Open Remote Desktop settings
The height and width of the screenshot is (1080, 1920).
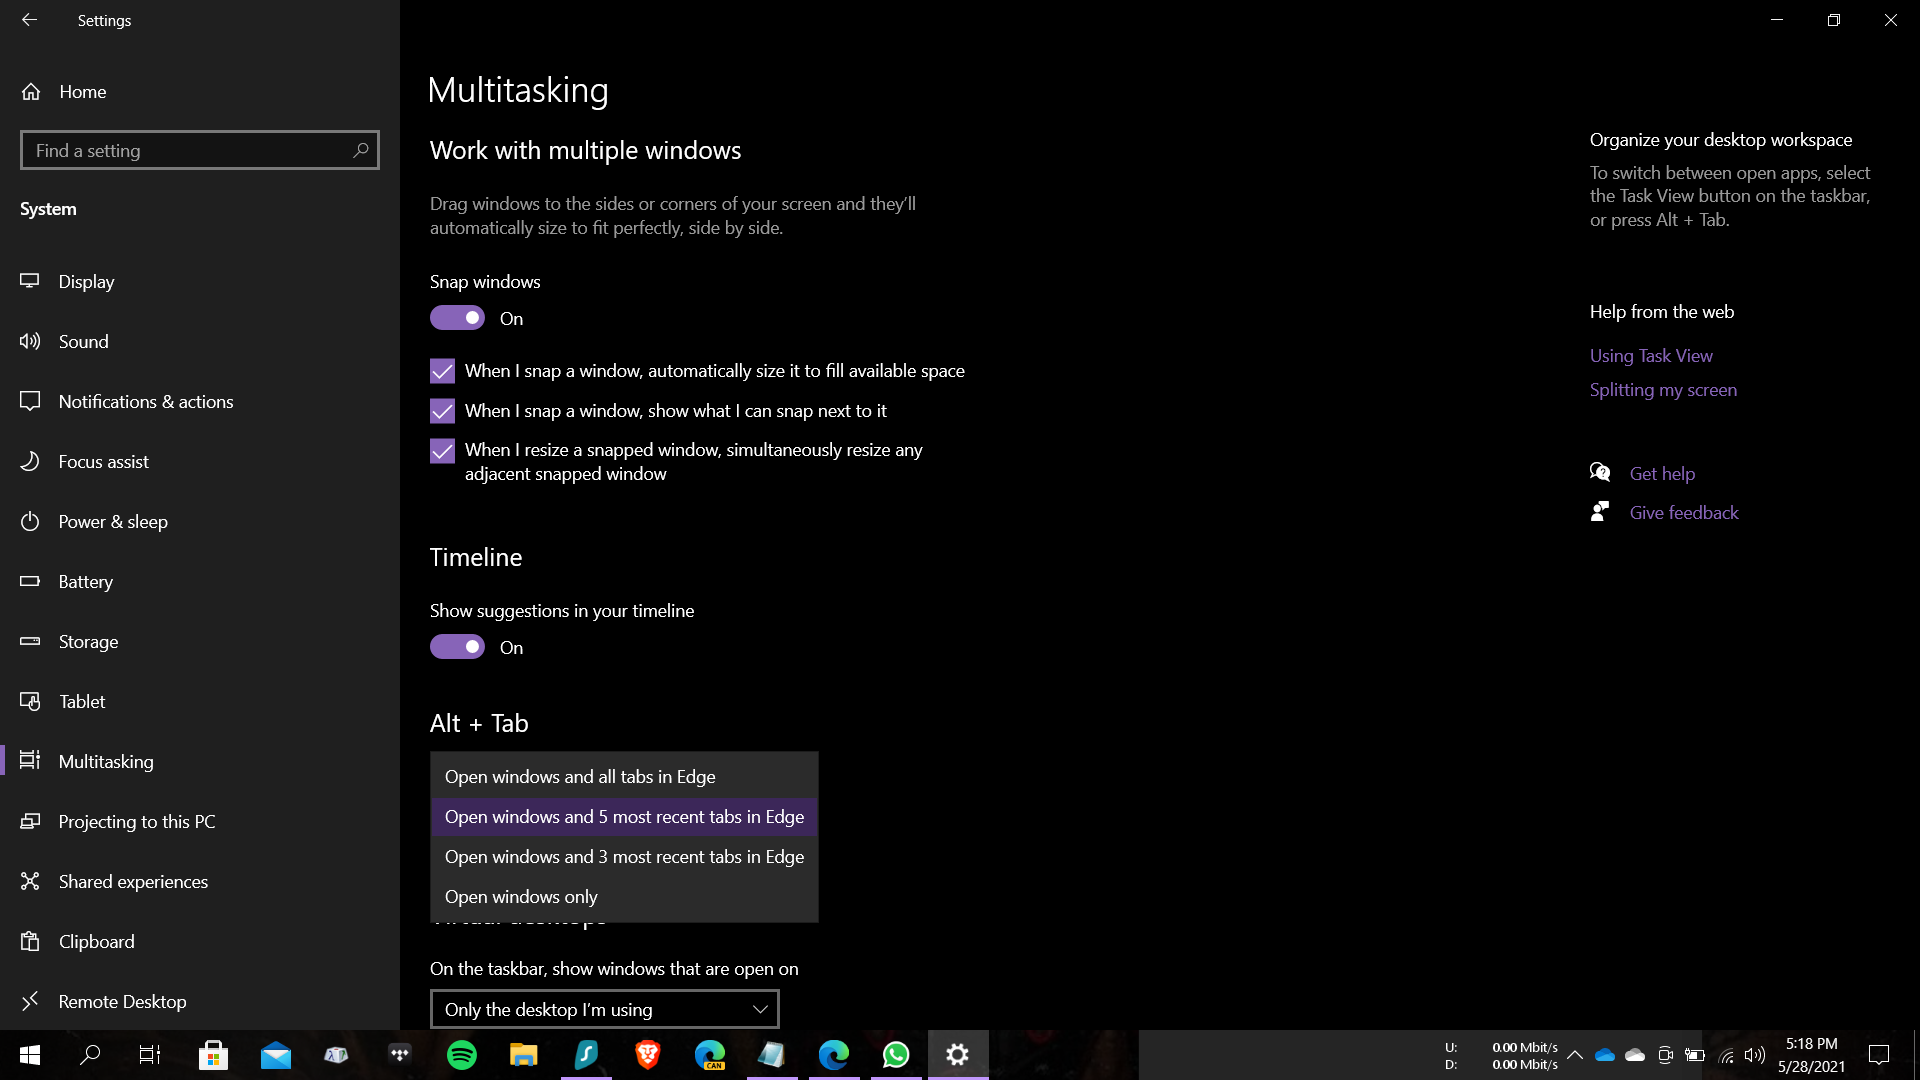point(122,1001)
